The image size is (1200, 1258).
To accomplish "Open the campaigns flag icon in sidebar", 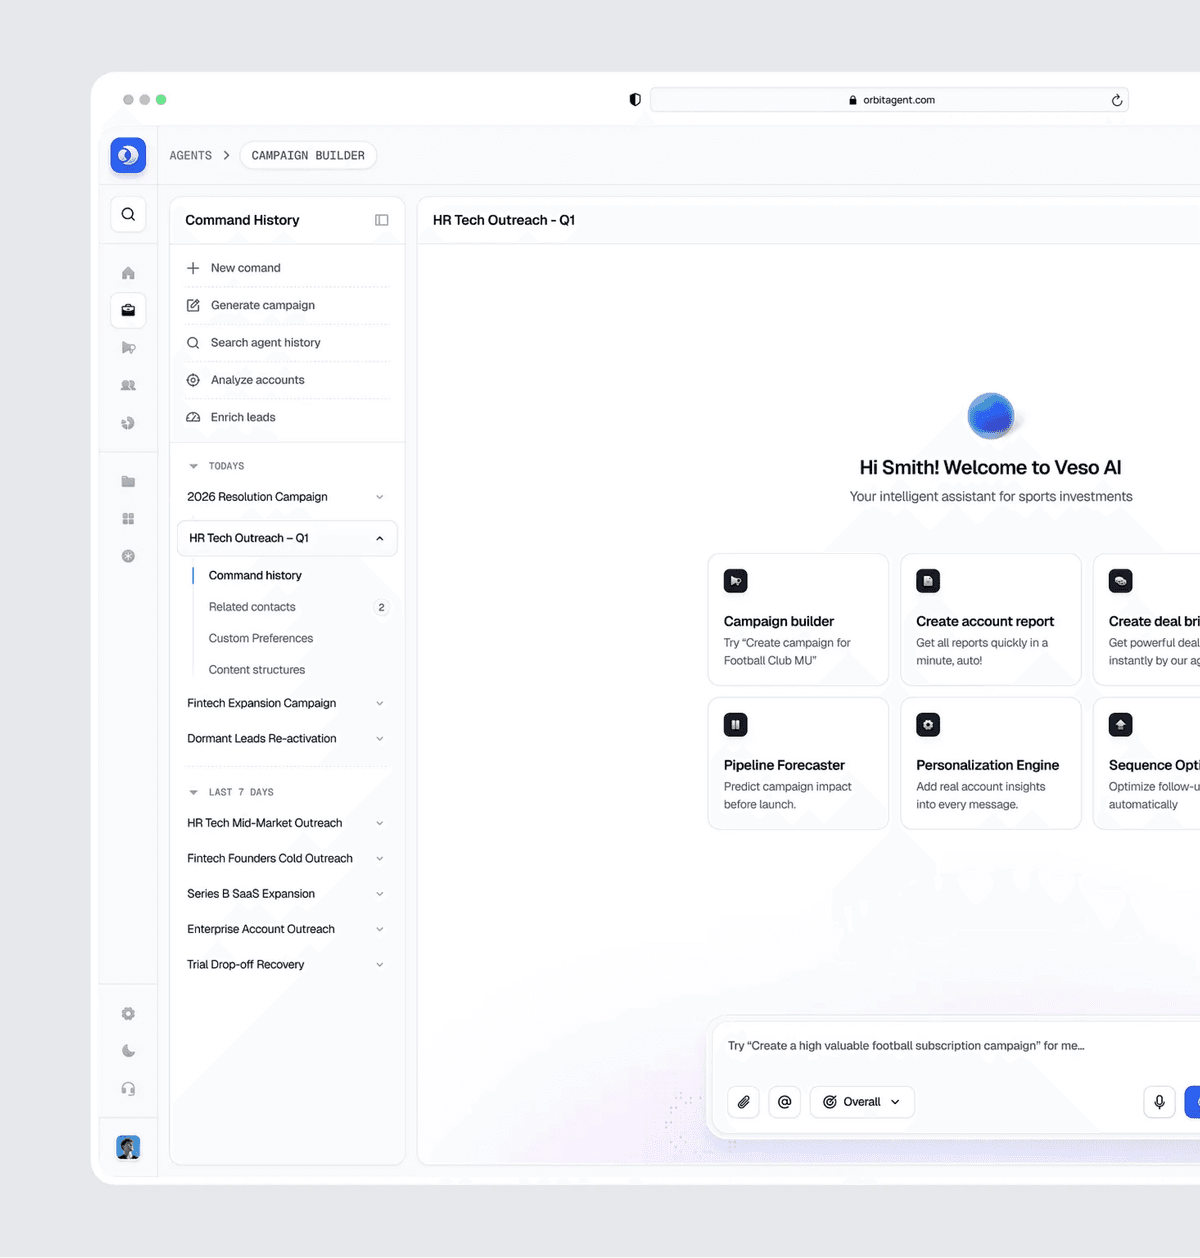I will tap(128, 348).
